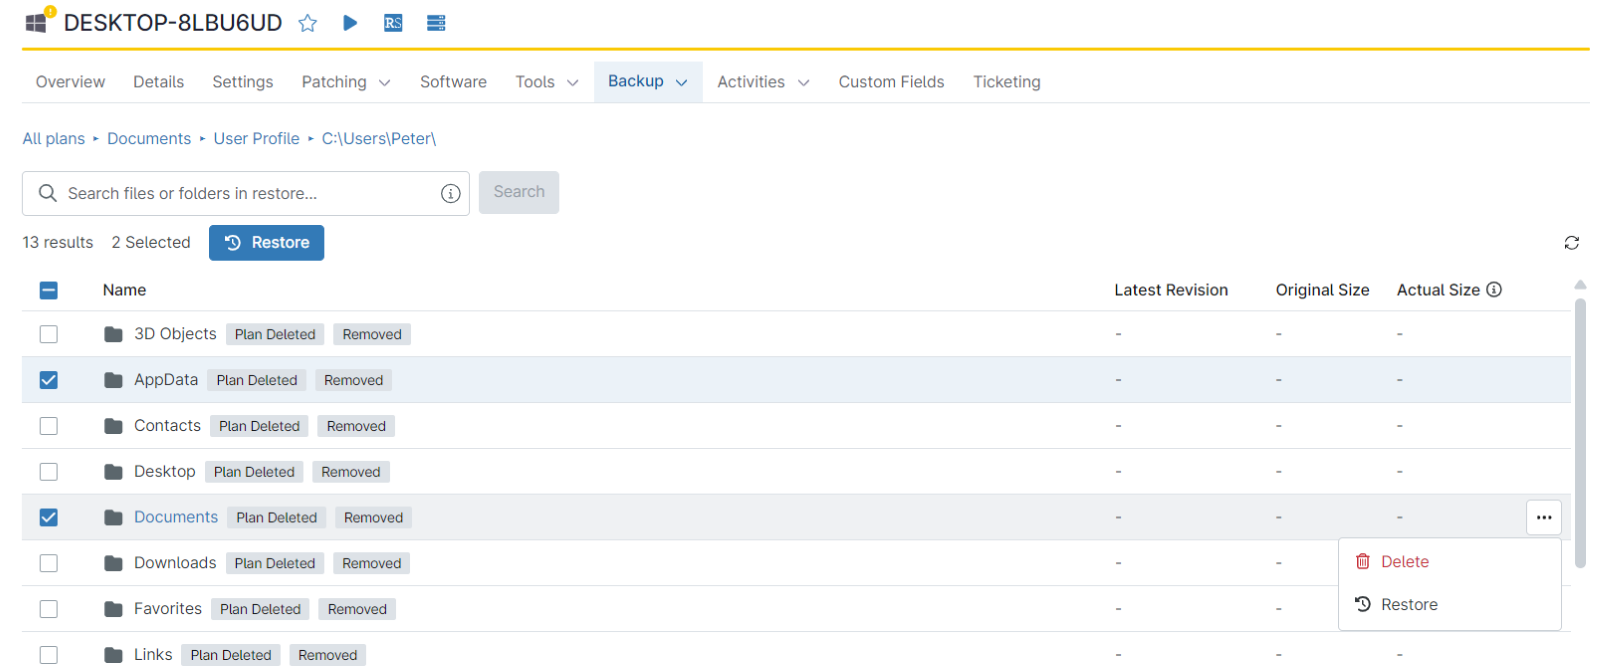Go to Documents breadcrumb link

[149, 139]
